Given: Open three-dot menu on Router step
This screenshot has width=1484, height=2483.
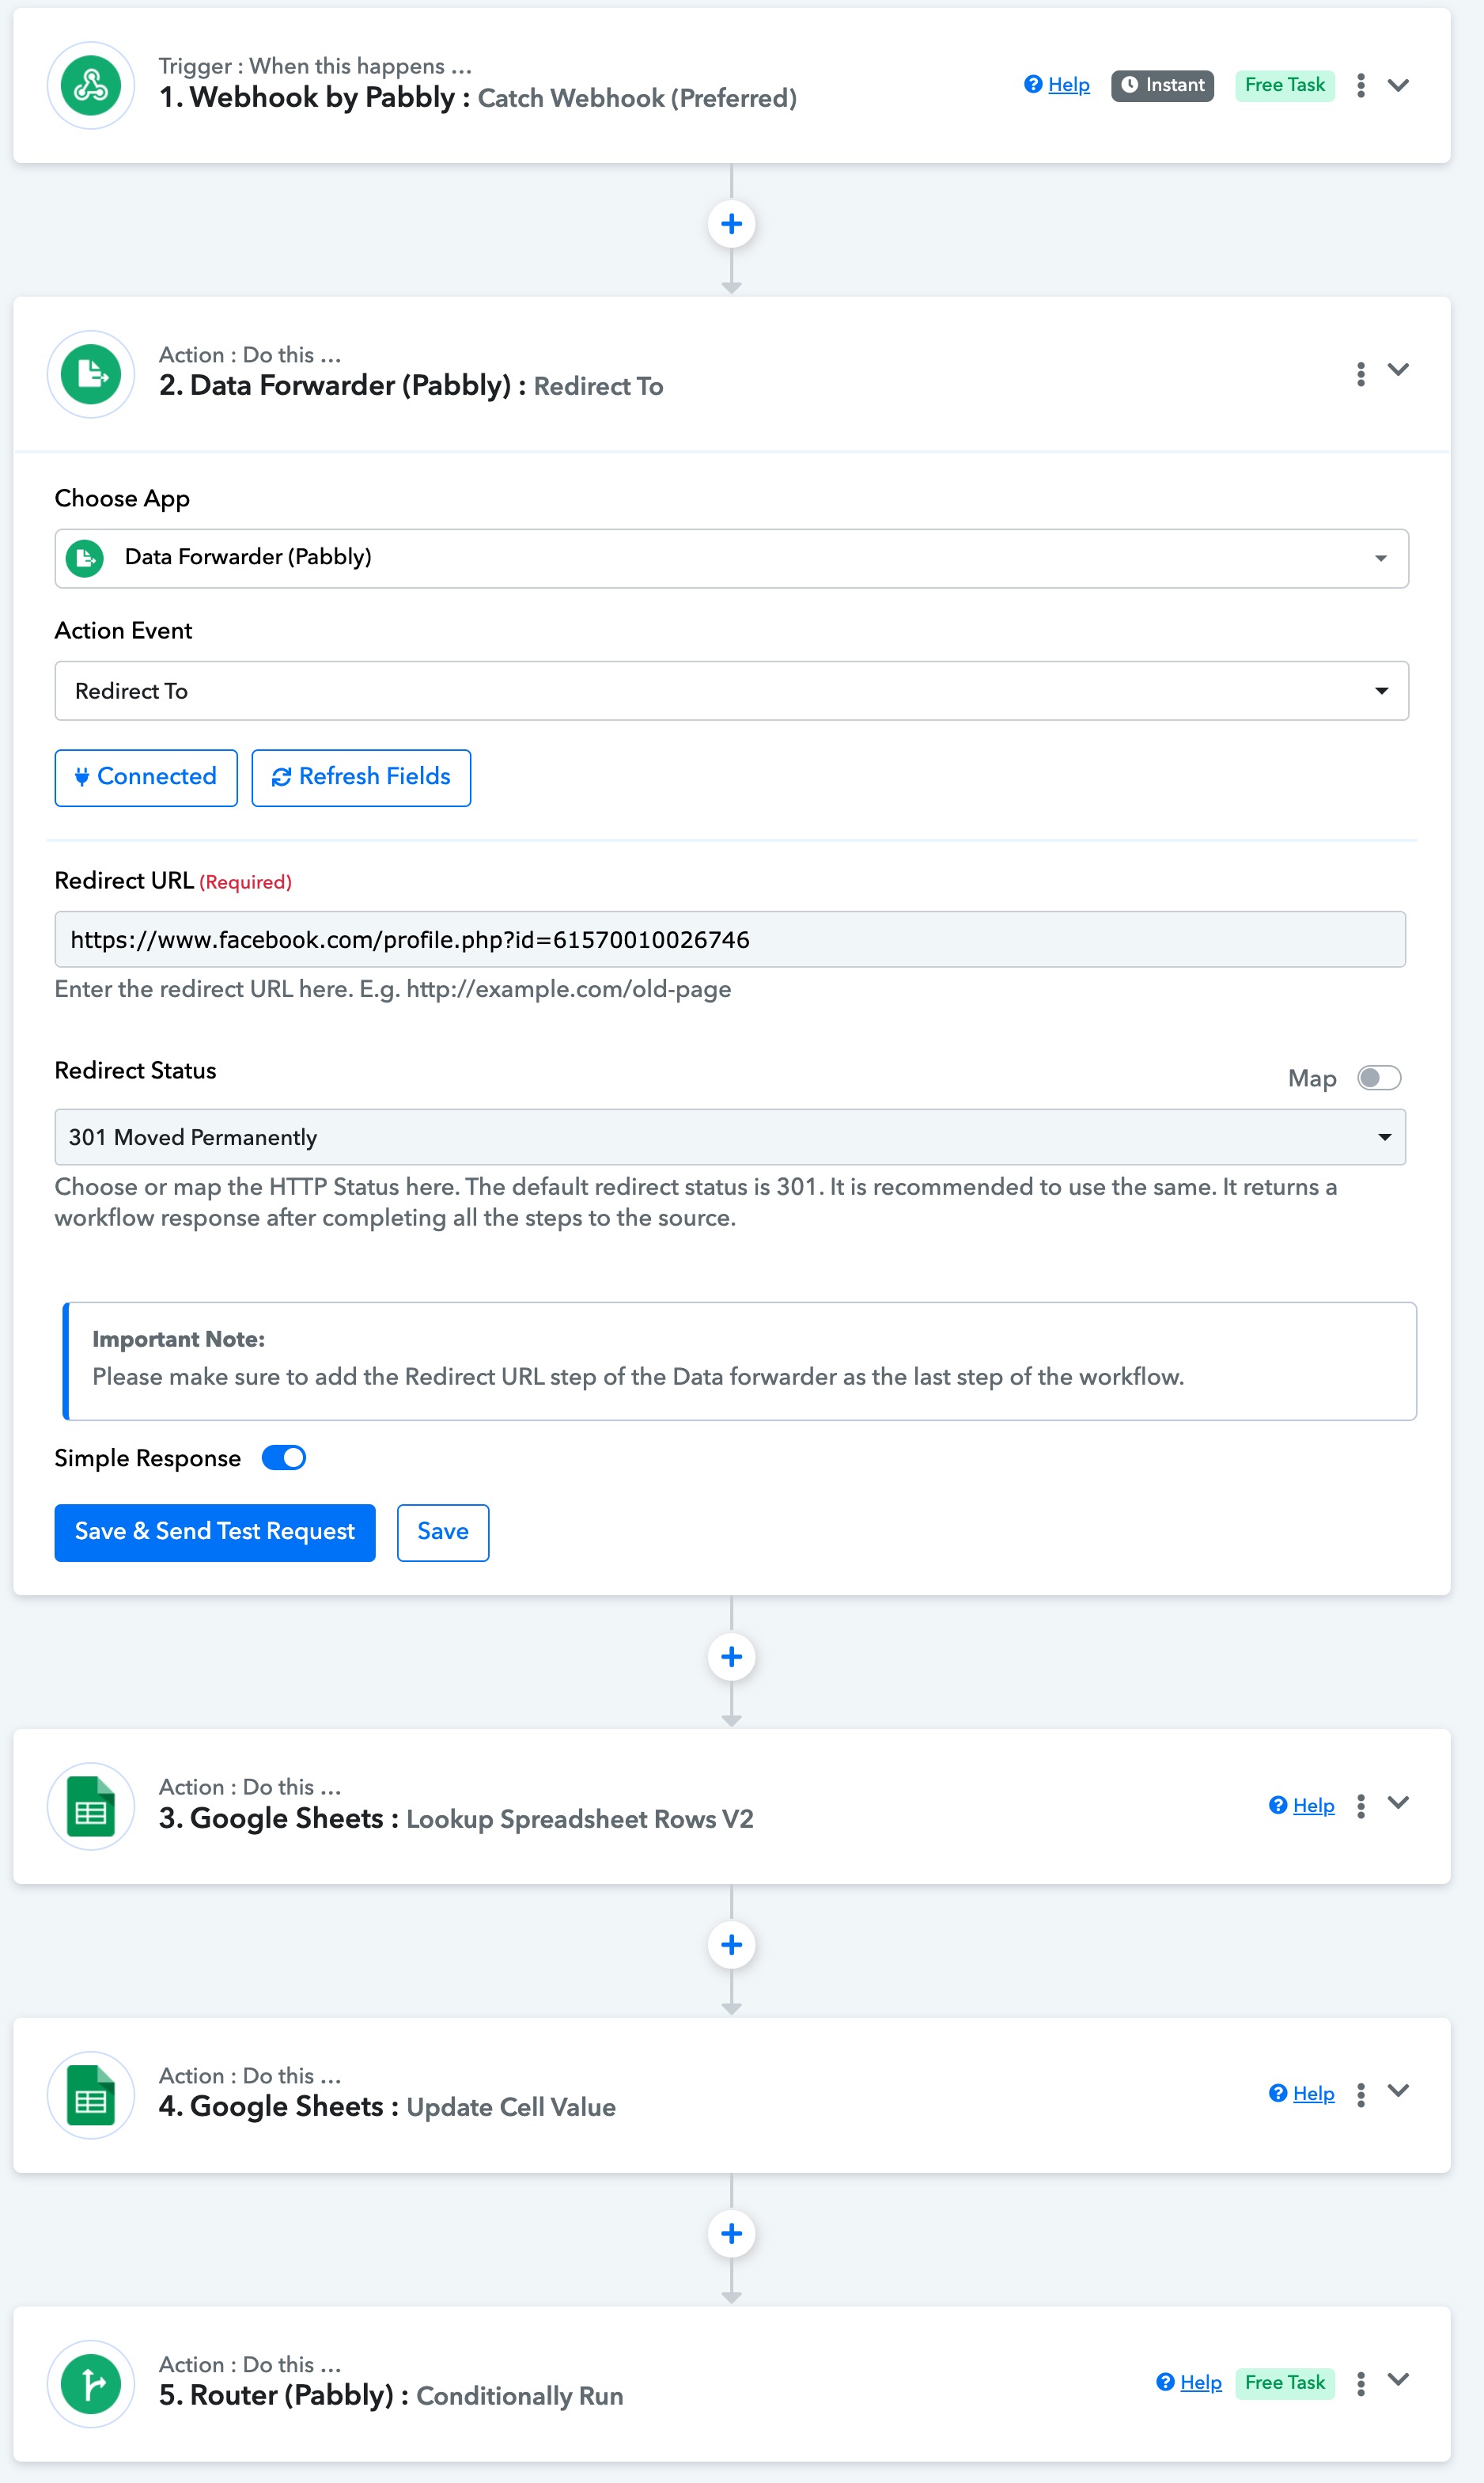Looking at the screenshot, I should (x=1360, y=2383).
